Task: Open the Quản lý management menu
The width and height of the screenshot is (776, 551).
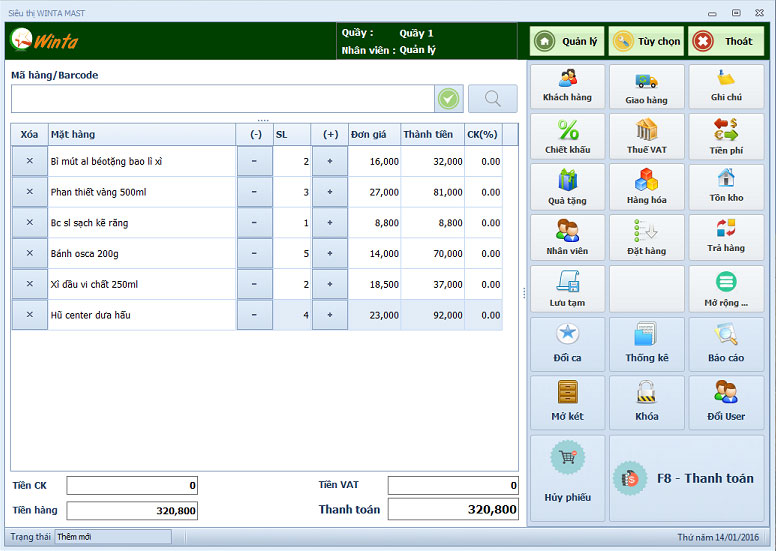Action: pos(567,41)
